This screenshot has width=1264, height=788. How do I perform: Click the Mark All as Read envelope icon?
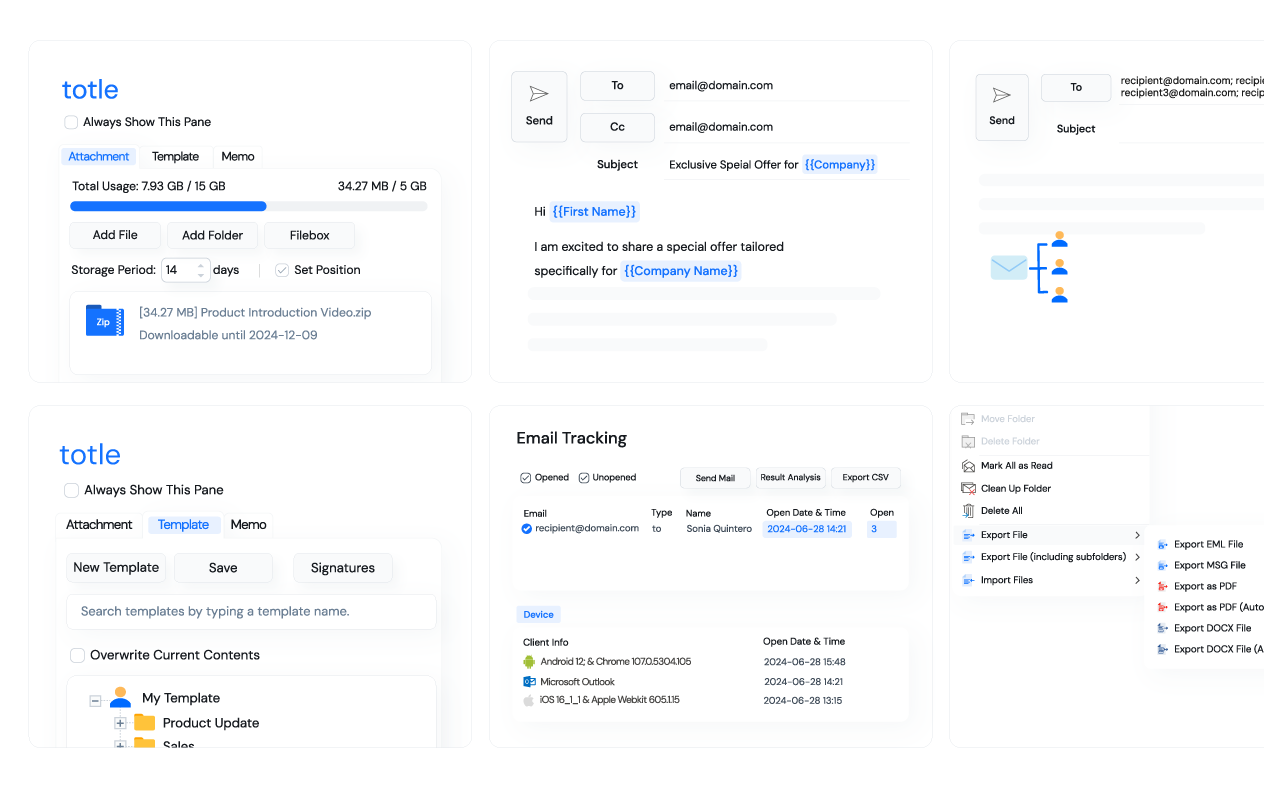(x=967, y=466)
